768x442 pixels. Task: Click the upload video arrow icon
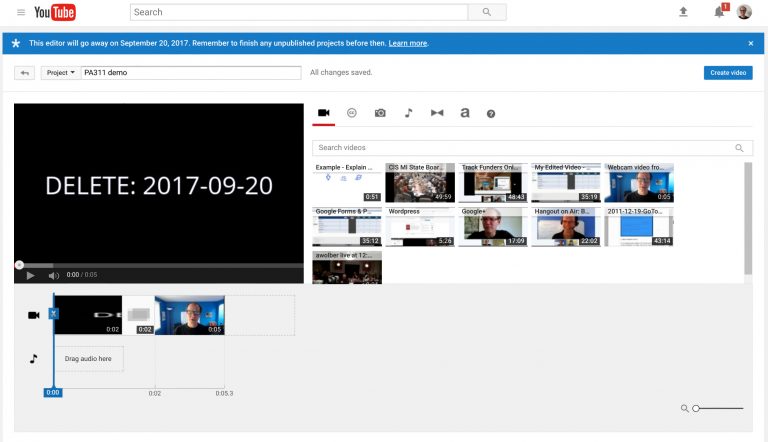click(x=684, y=12)
